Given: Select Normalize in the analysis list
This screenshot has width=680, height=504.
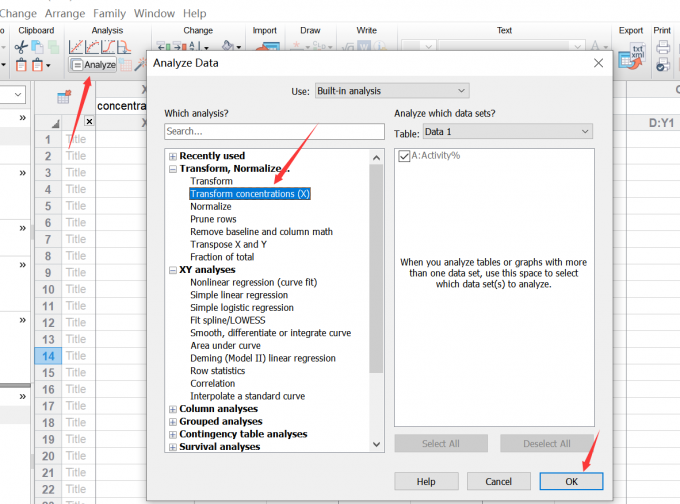Looking at the screenshot, I should pyautogui.click(x=210, y=207).
